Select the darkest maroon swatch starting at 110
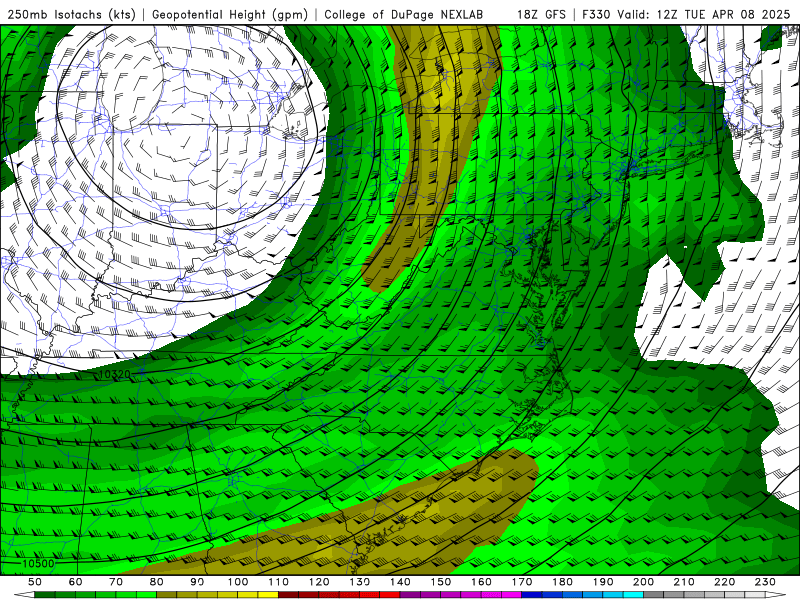800x600 pixels. [x=288, y=595]
